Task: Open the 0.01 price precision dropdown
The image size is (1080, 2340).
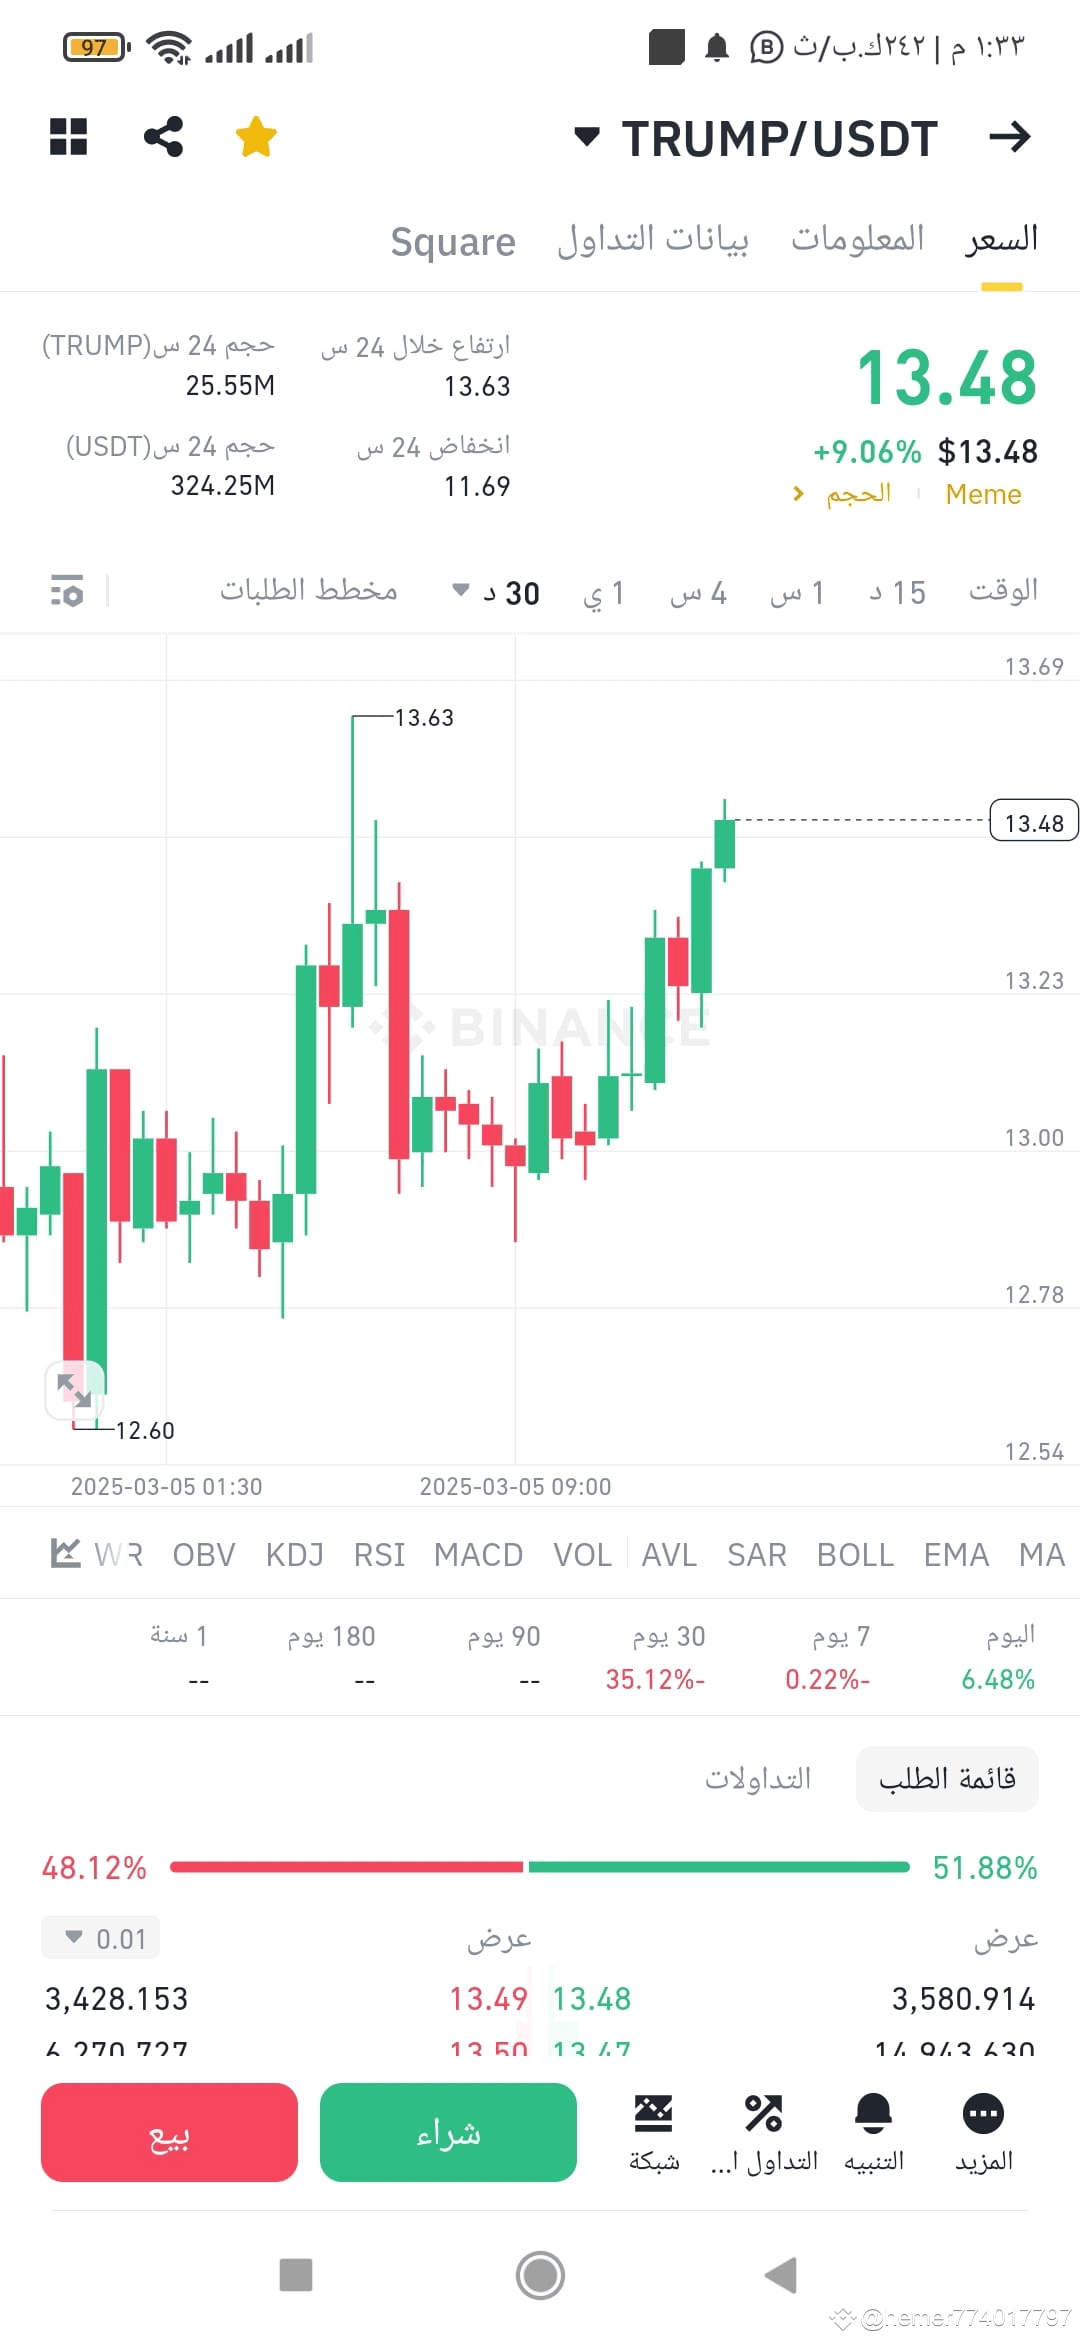Action: [x=100, y=1937]
